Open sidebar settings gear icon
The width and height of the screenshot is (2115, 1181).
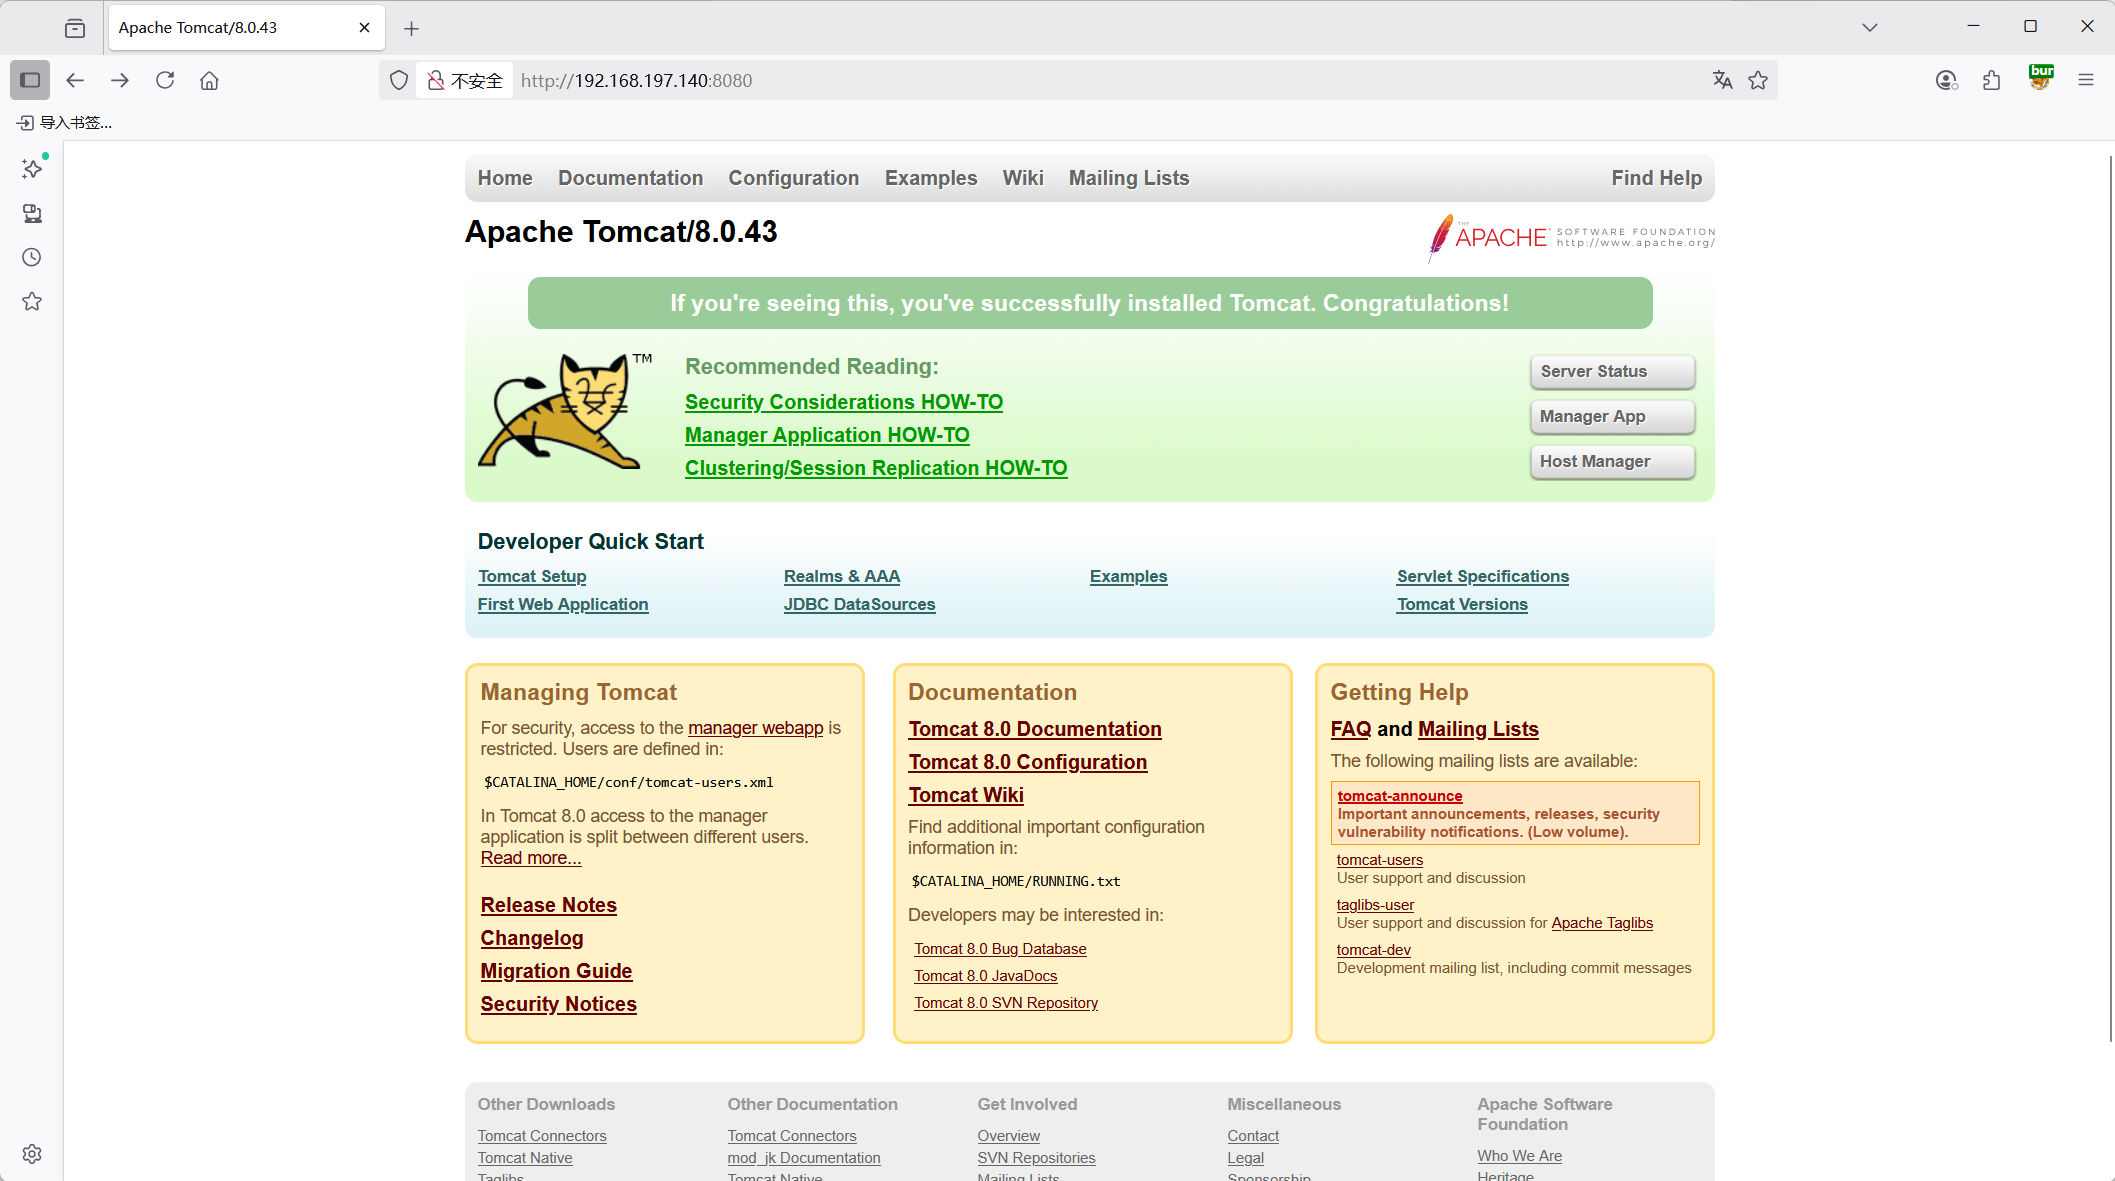(32, 1153)
